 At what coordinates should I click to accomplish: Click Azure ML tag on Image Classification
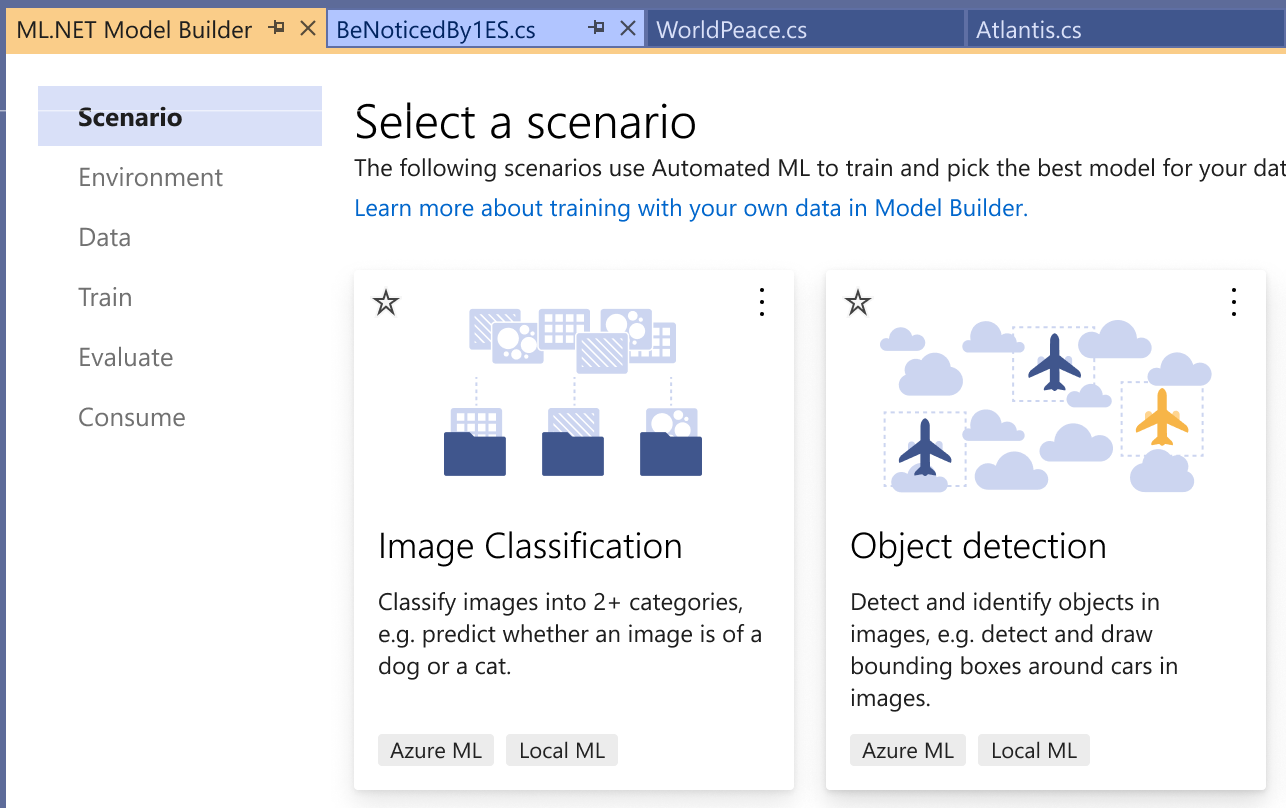[x=436, y=750]
